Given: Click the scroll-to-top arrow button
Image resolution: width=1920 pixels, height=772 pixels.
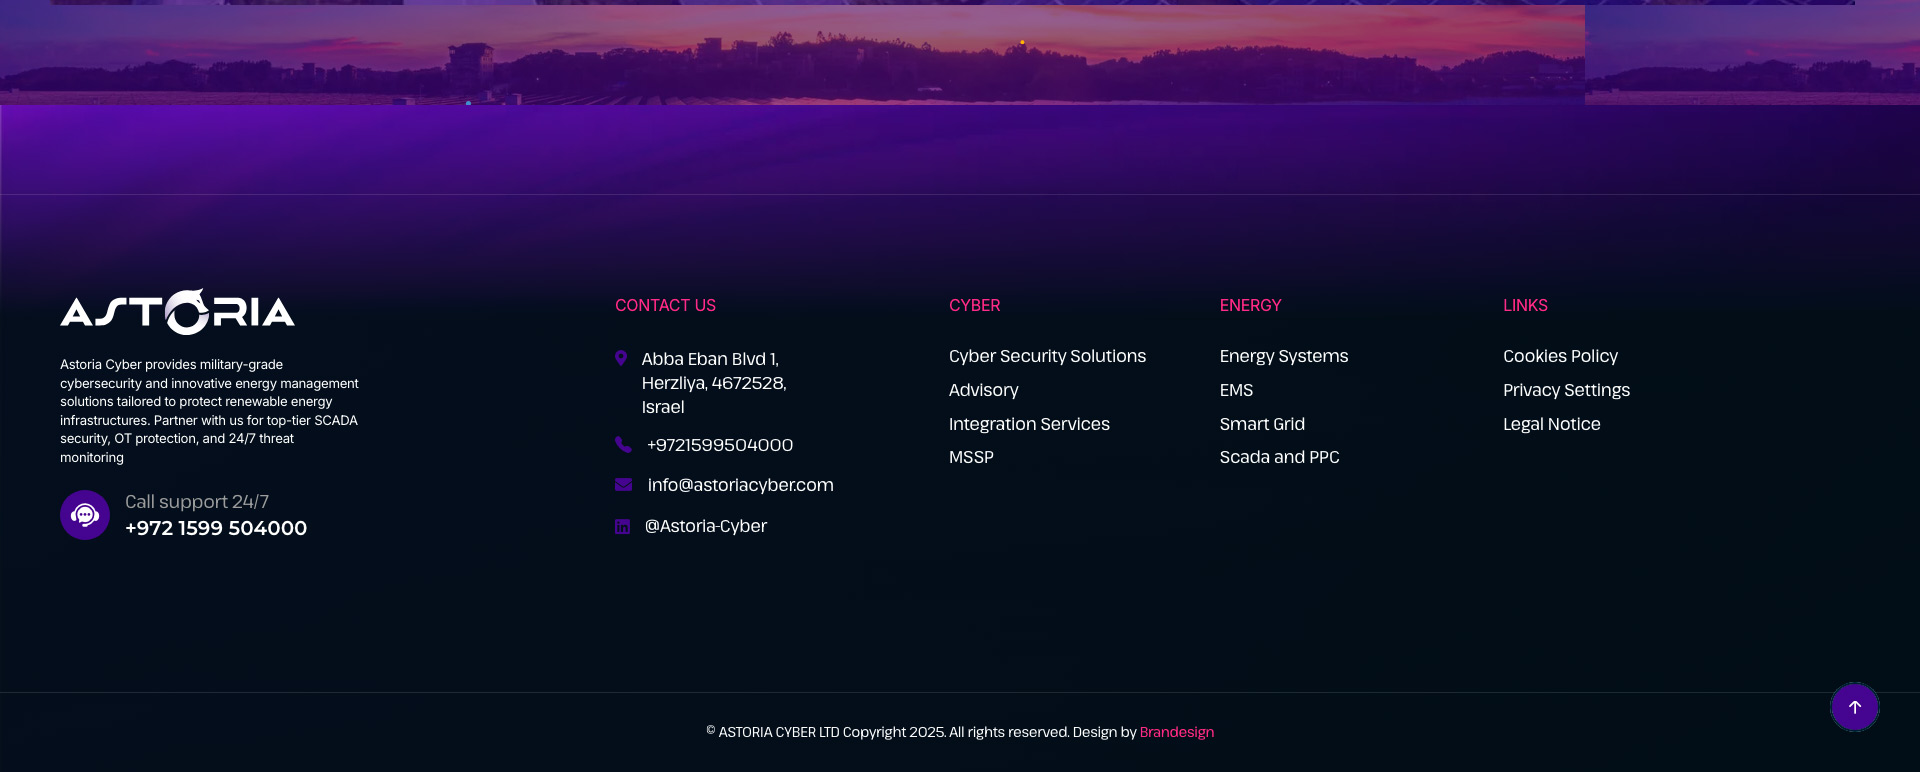Looking at the screenshot, I should click(x=1854, y=707).
